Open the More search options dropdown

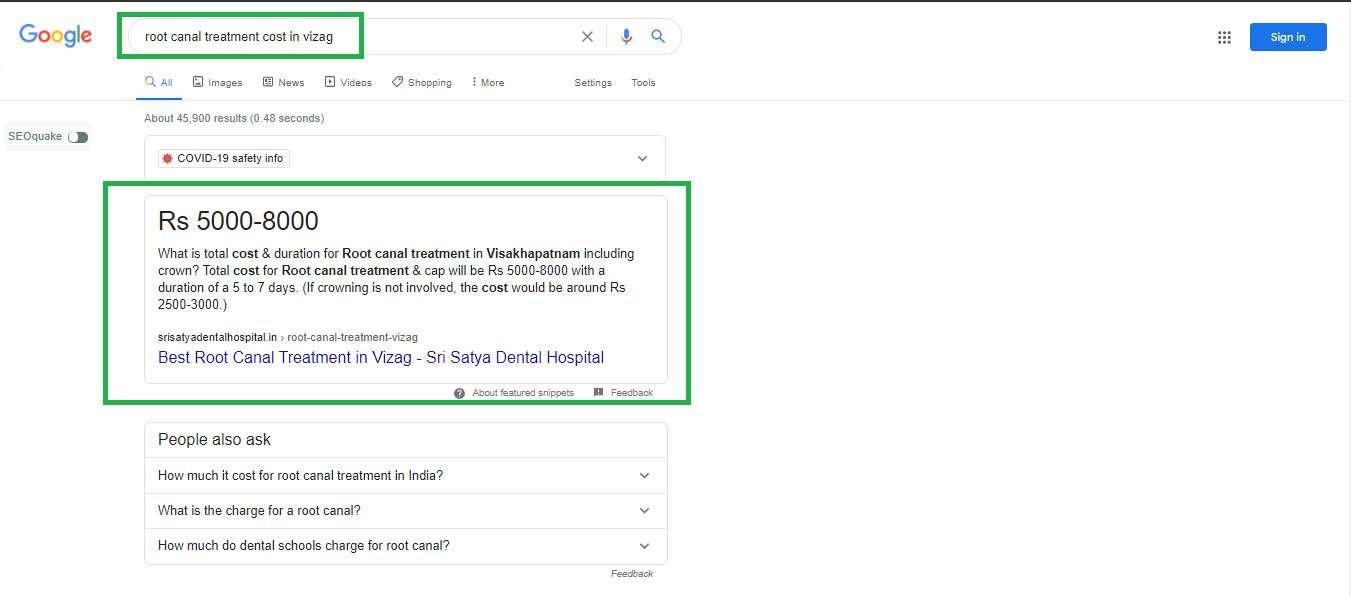[x=488, y=83]
